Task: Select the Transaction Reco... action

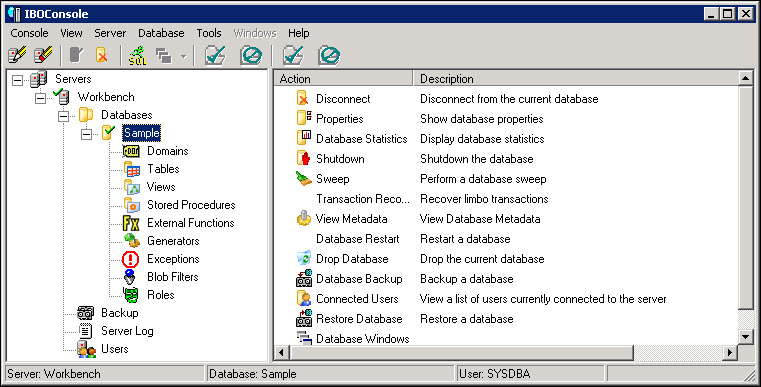Action: (363, 199)
